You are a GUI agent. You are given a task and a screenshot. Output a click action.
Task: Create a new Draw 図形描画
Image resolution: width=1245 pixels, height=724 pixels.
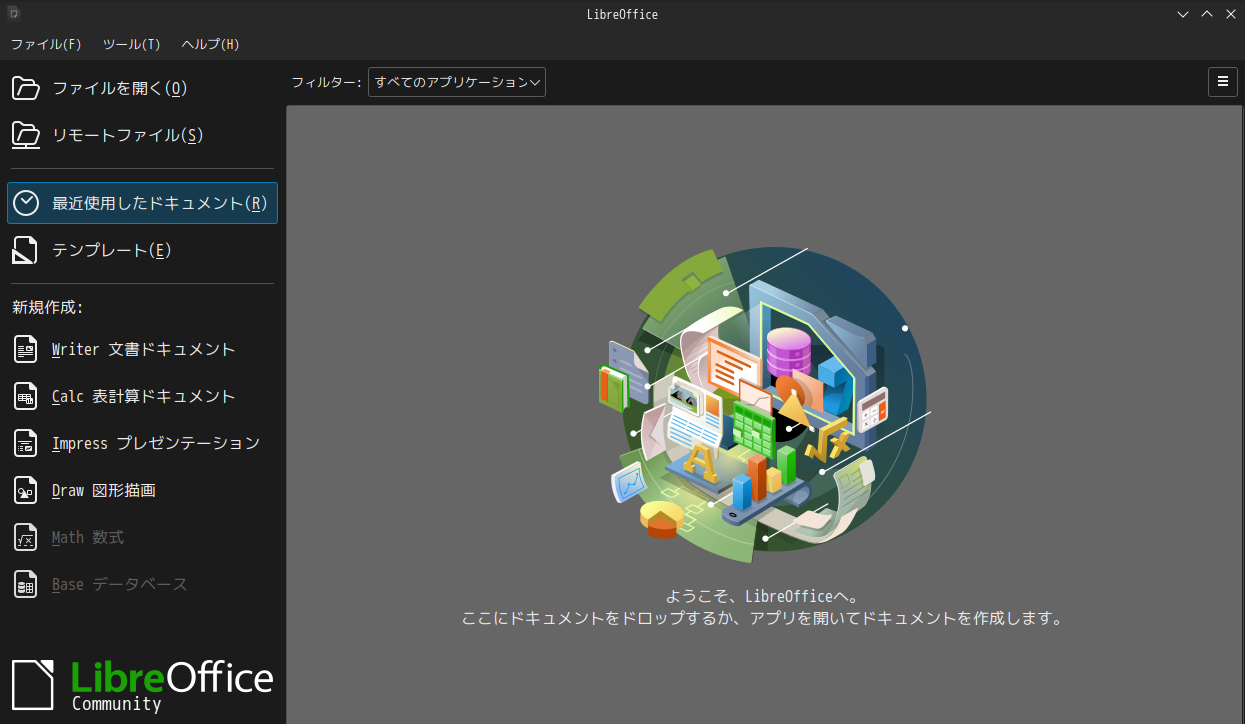[140, 490]
